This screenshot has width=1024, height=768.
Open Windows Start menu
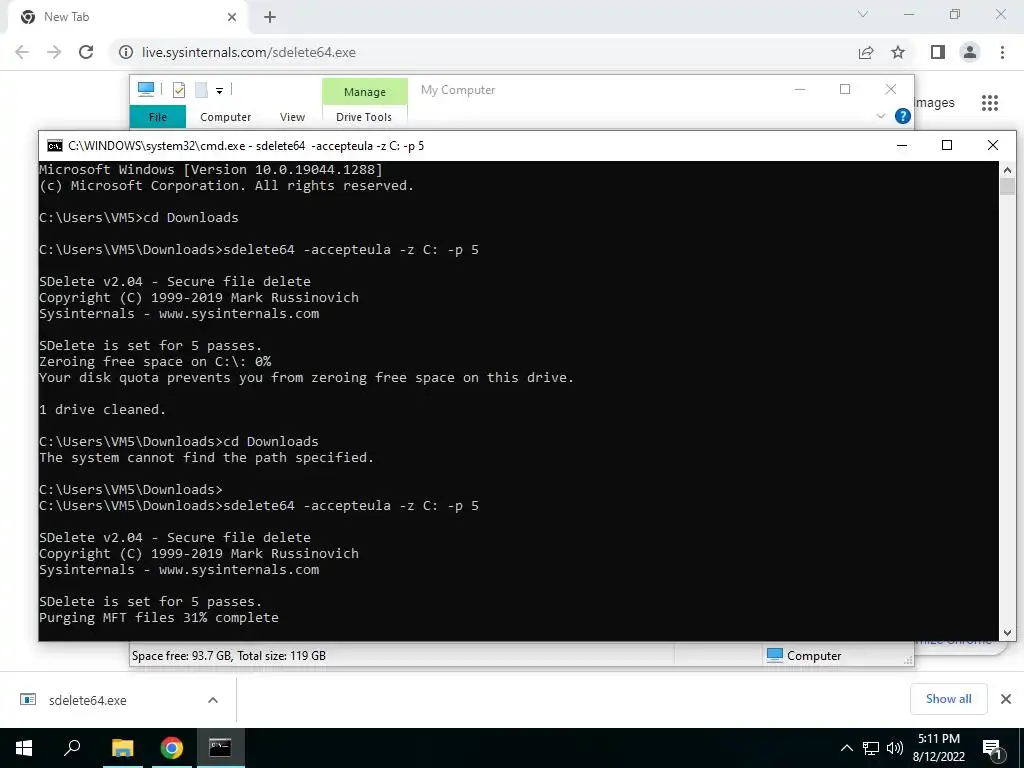click(x=24, y=748)
